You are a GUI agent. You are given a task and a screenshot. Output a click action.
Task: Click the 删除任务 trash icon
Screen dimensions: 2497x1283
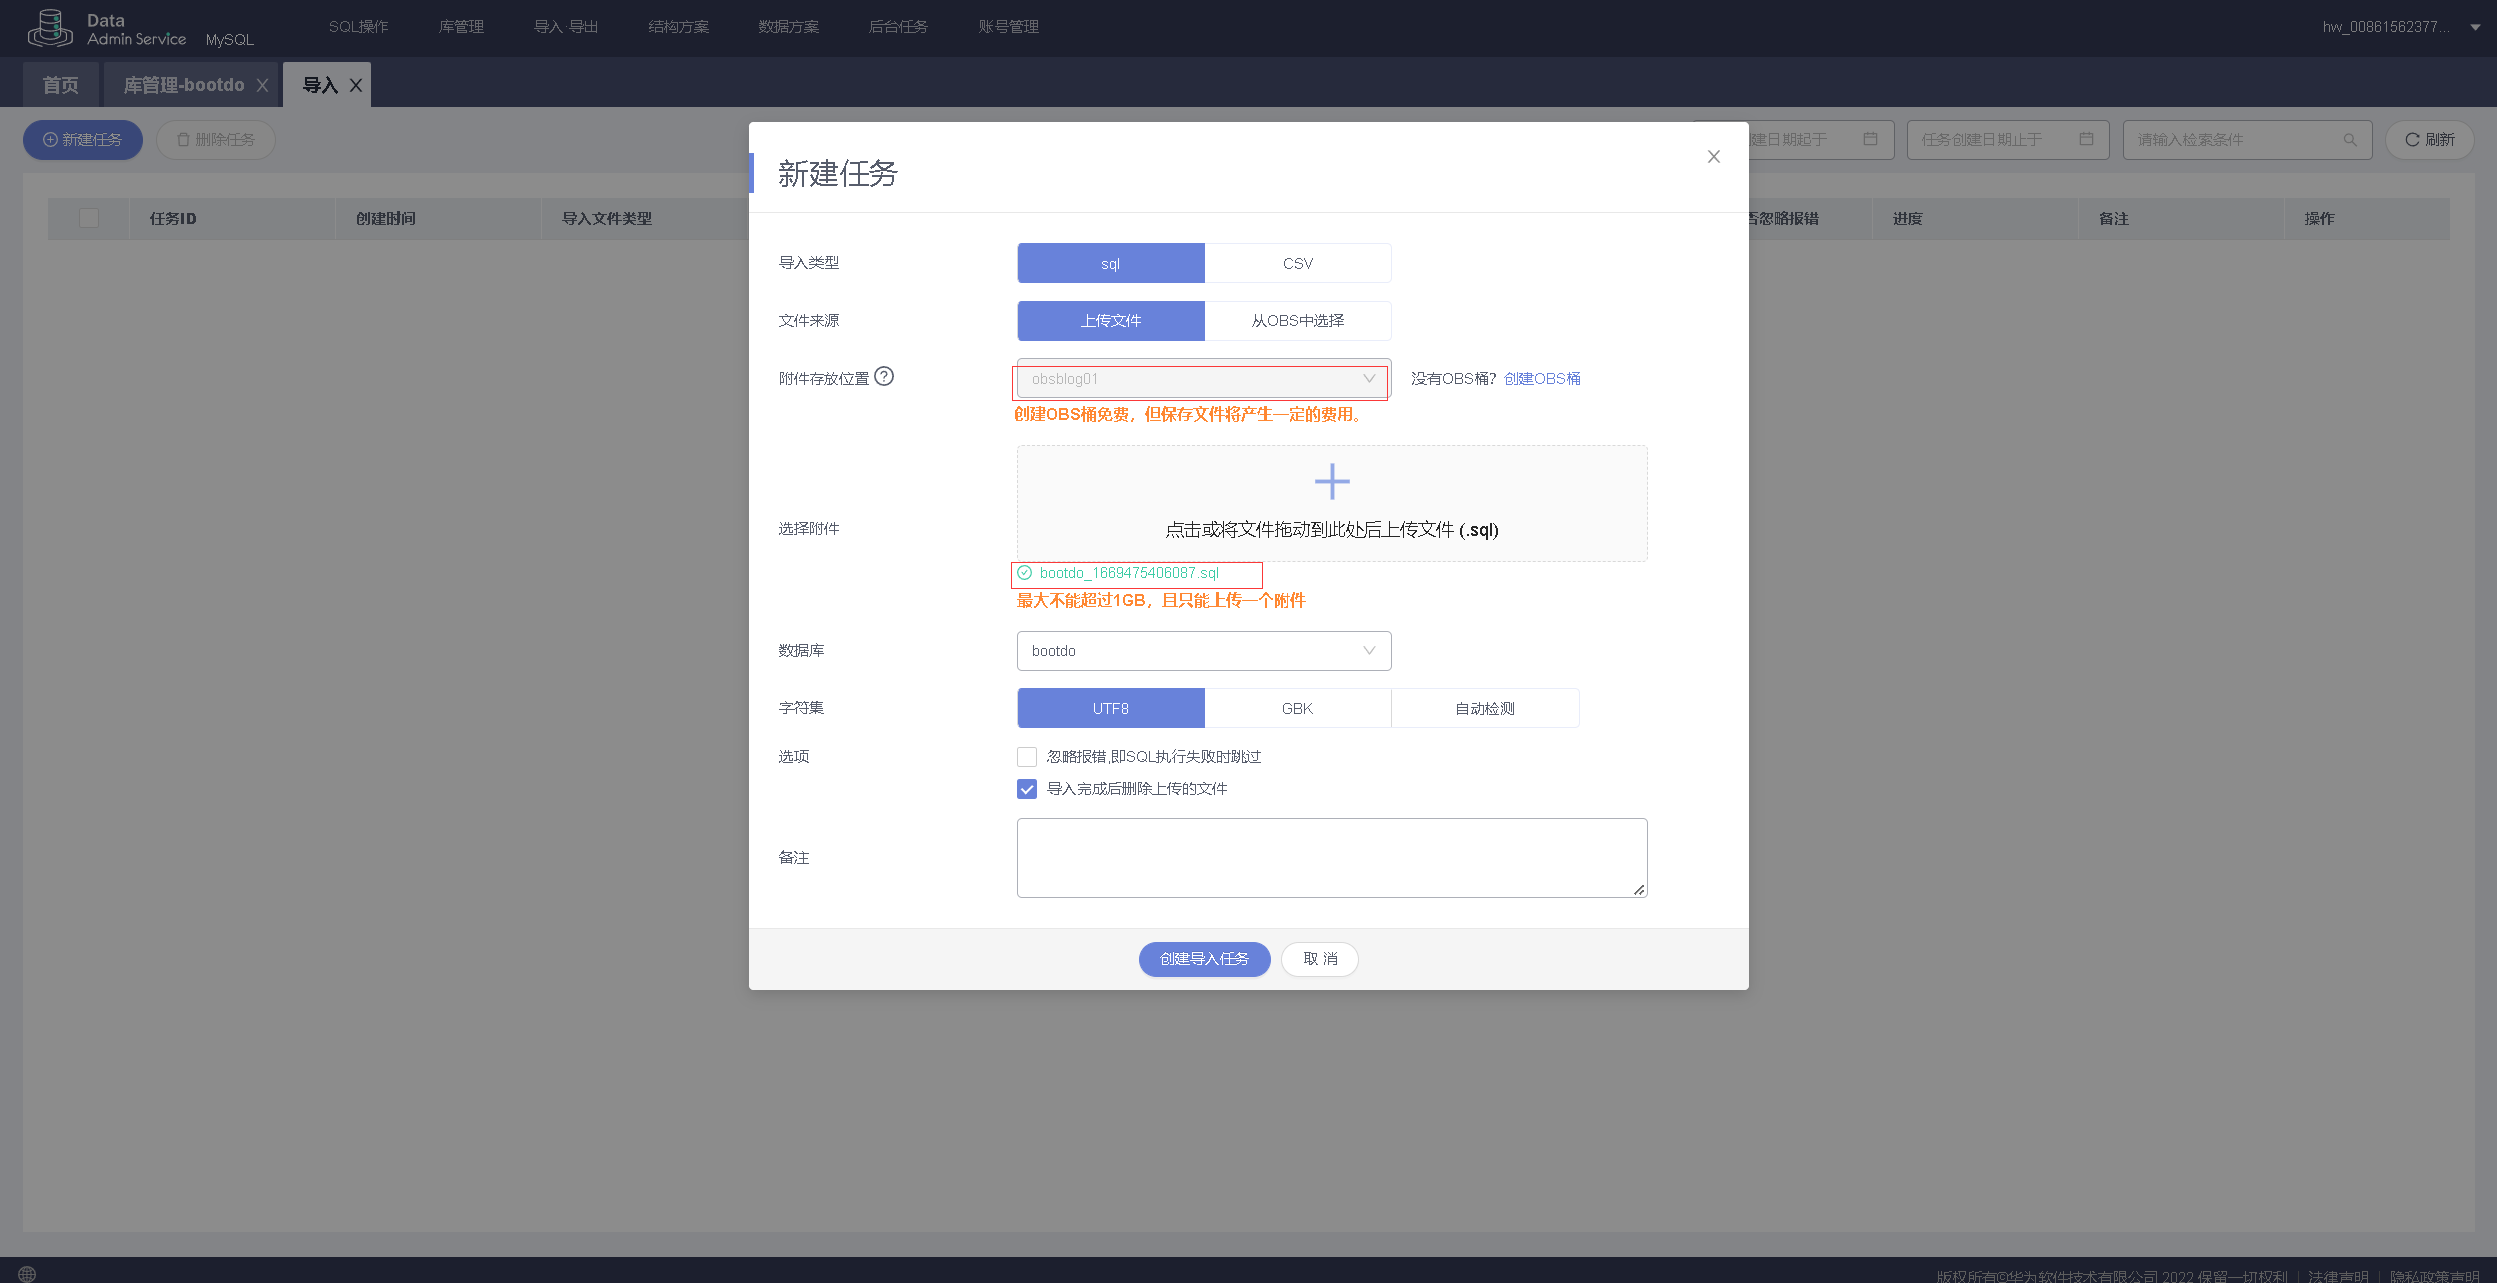coord(184,139)
